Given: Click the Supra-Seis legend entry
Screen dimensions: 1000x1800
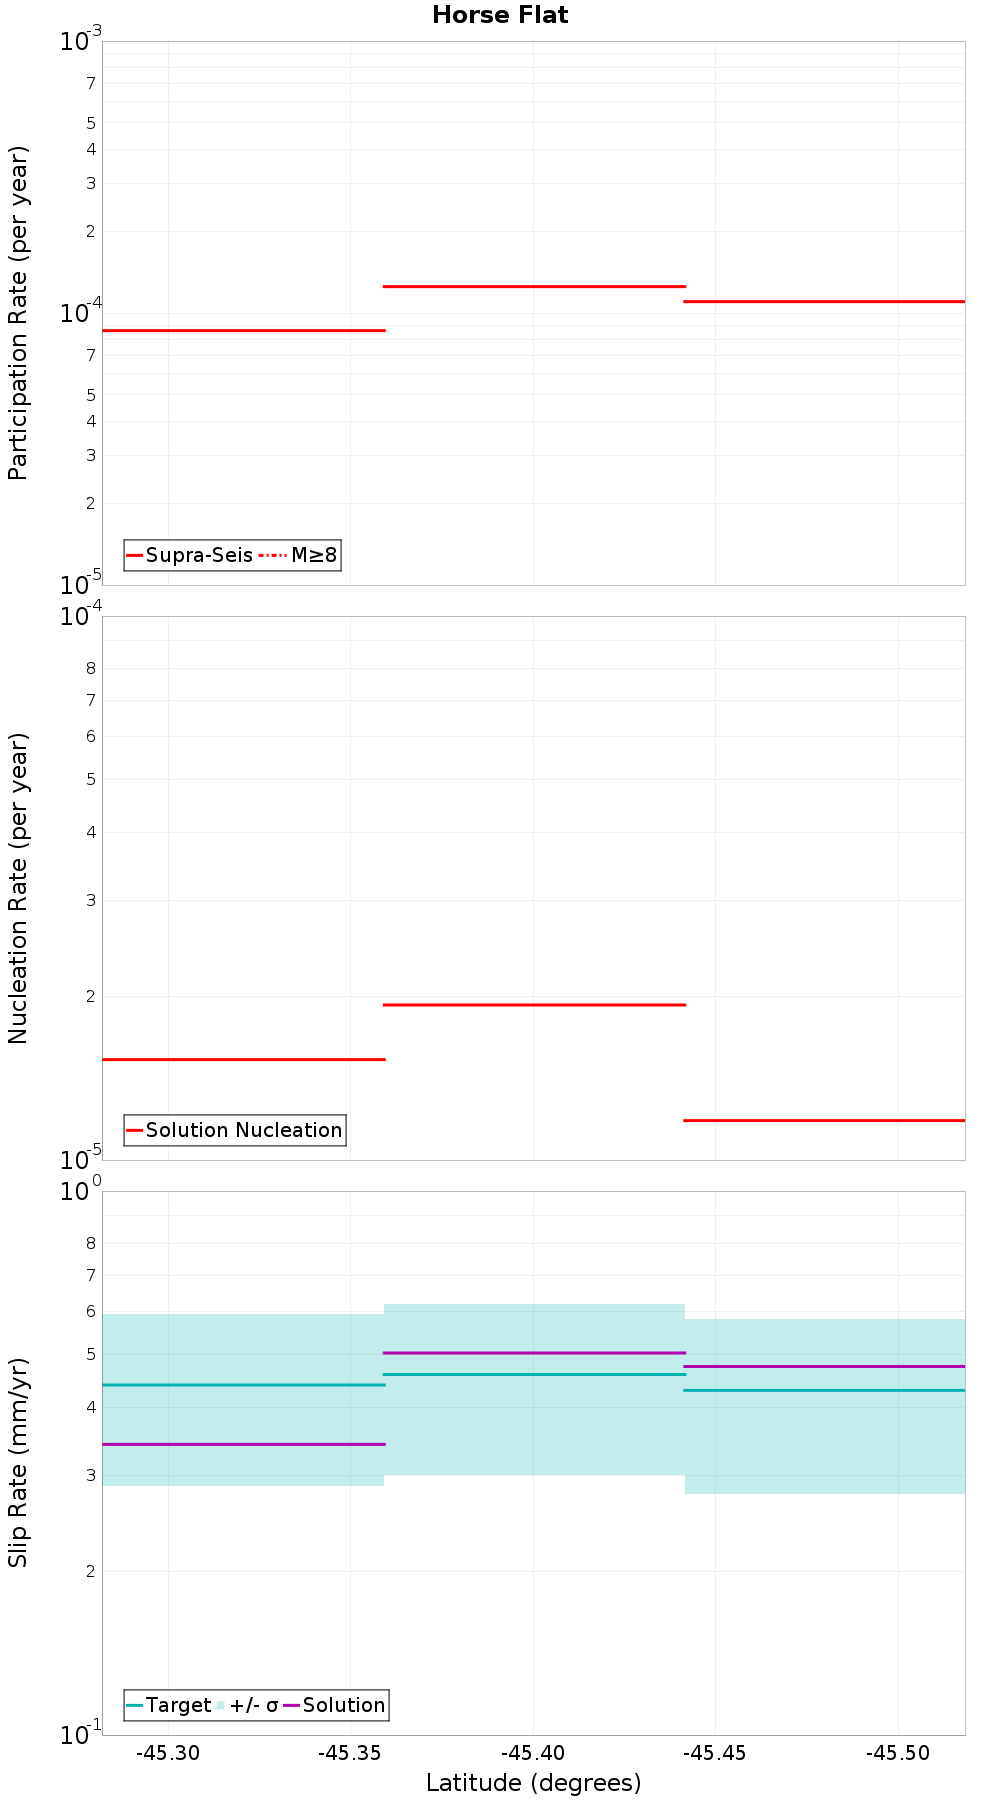Looking at the screenshot, I should click(190, 555).
